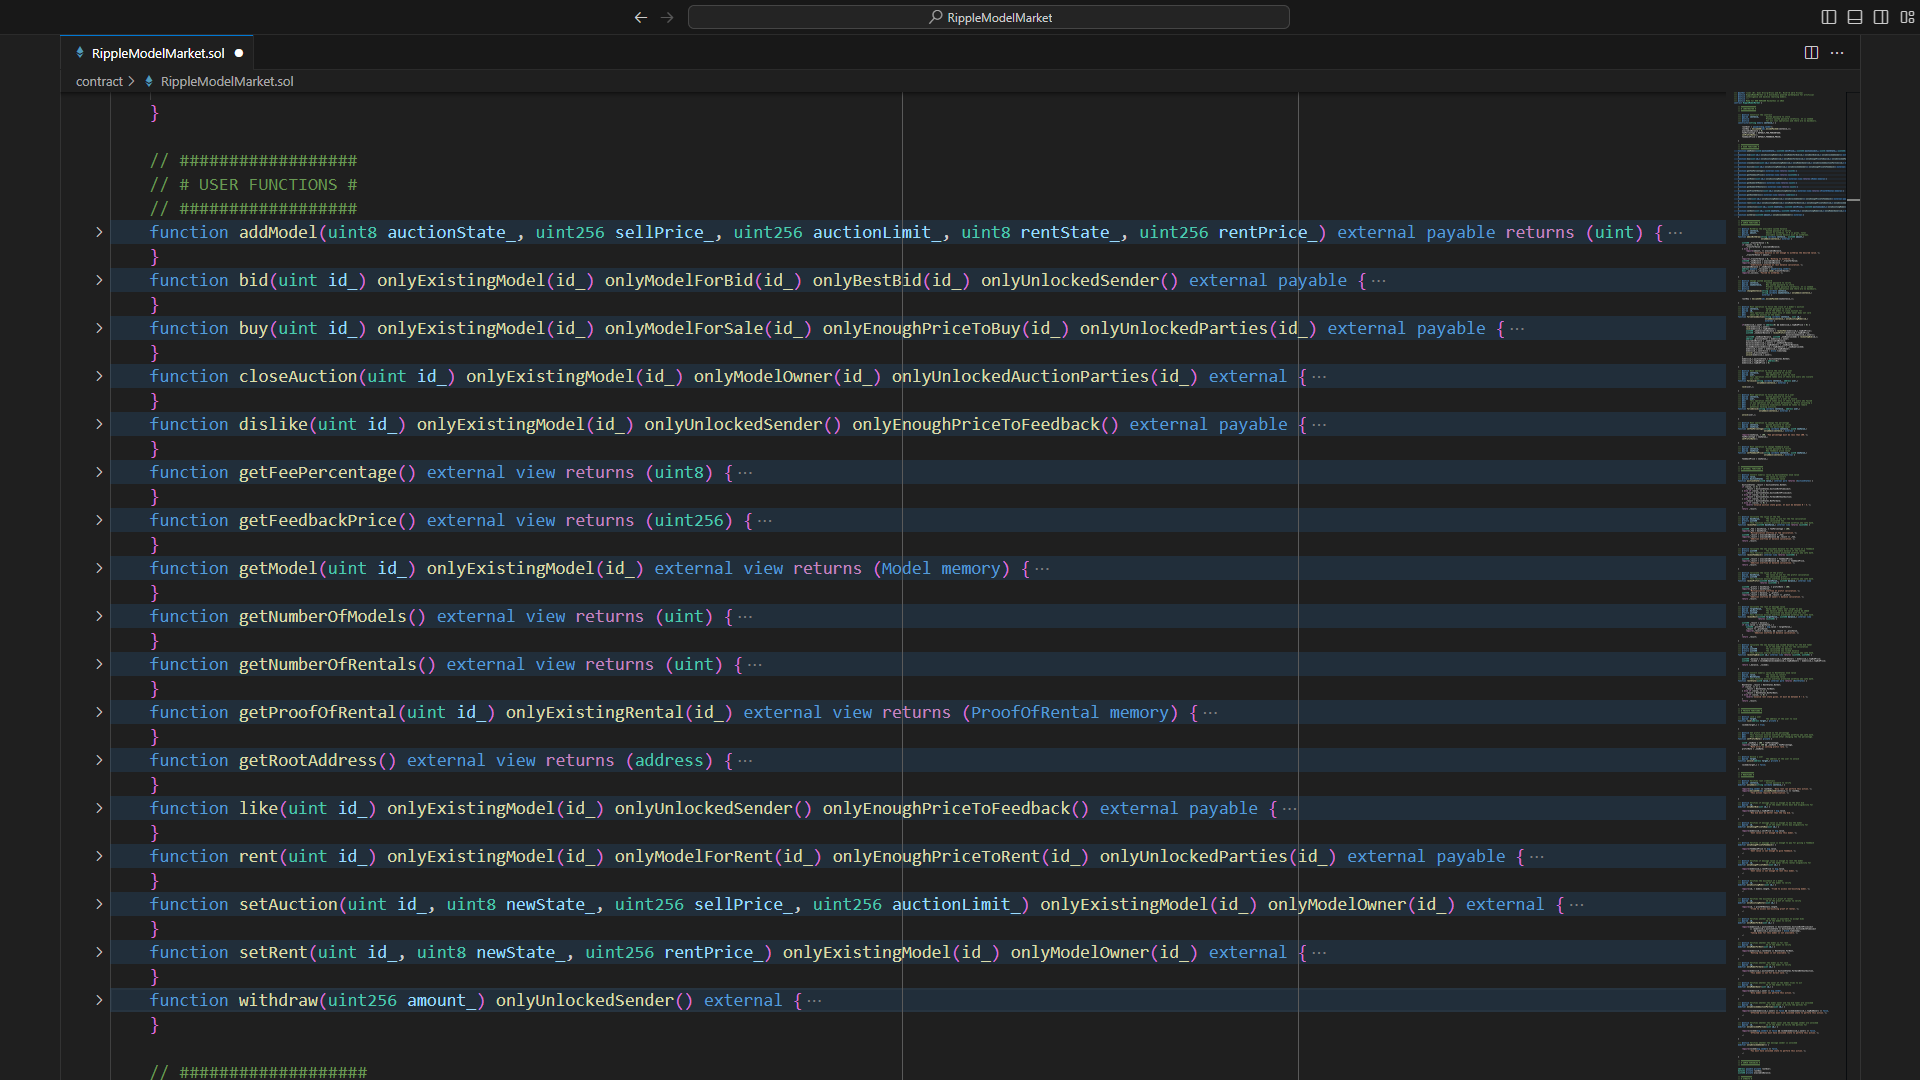Expand the folded addModel function
1920x1080 pixels.
pos(99,232)
